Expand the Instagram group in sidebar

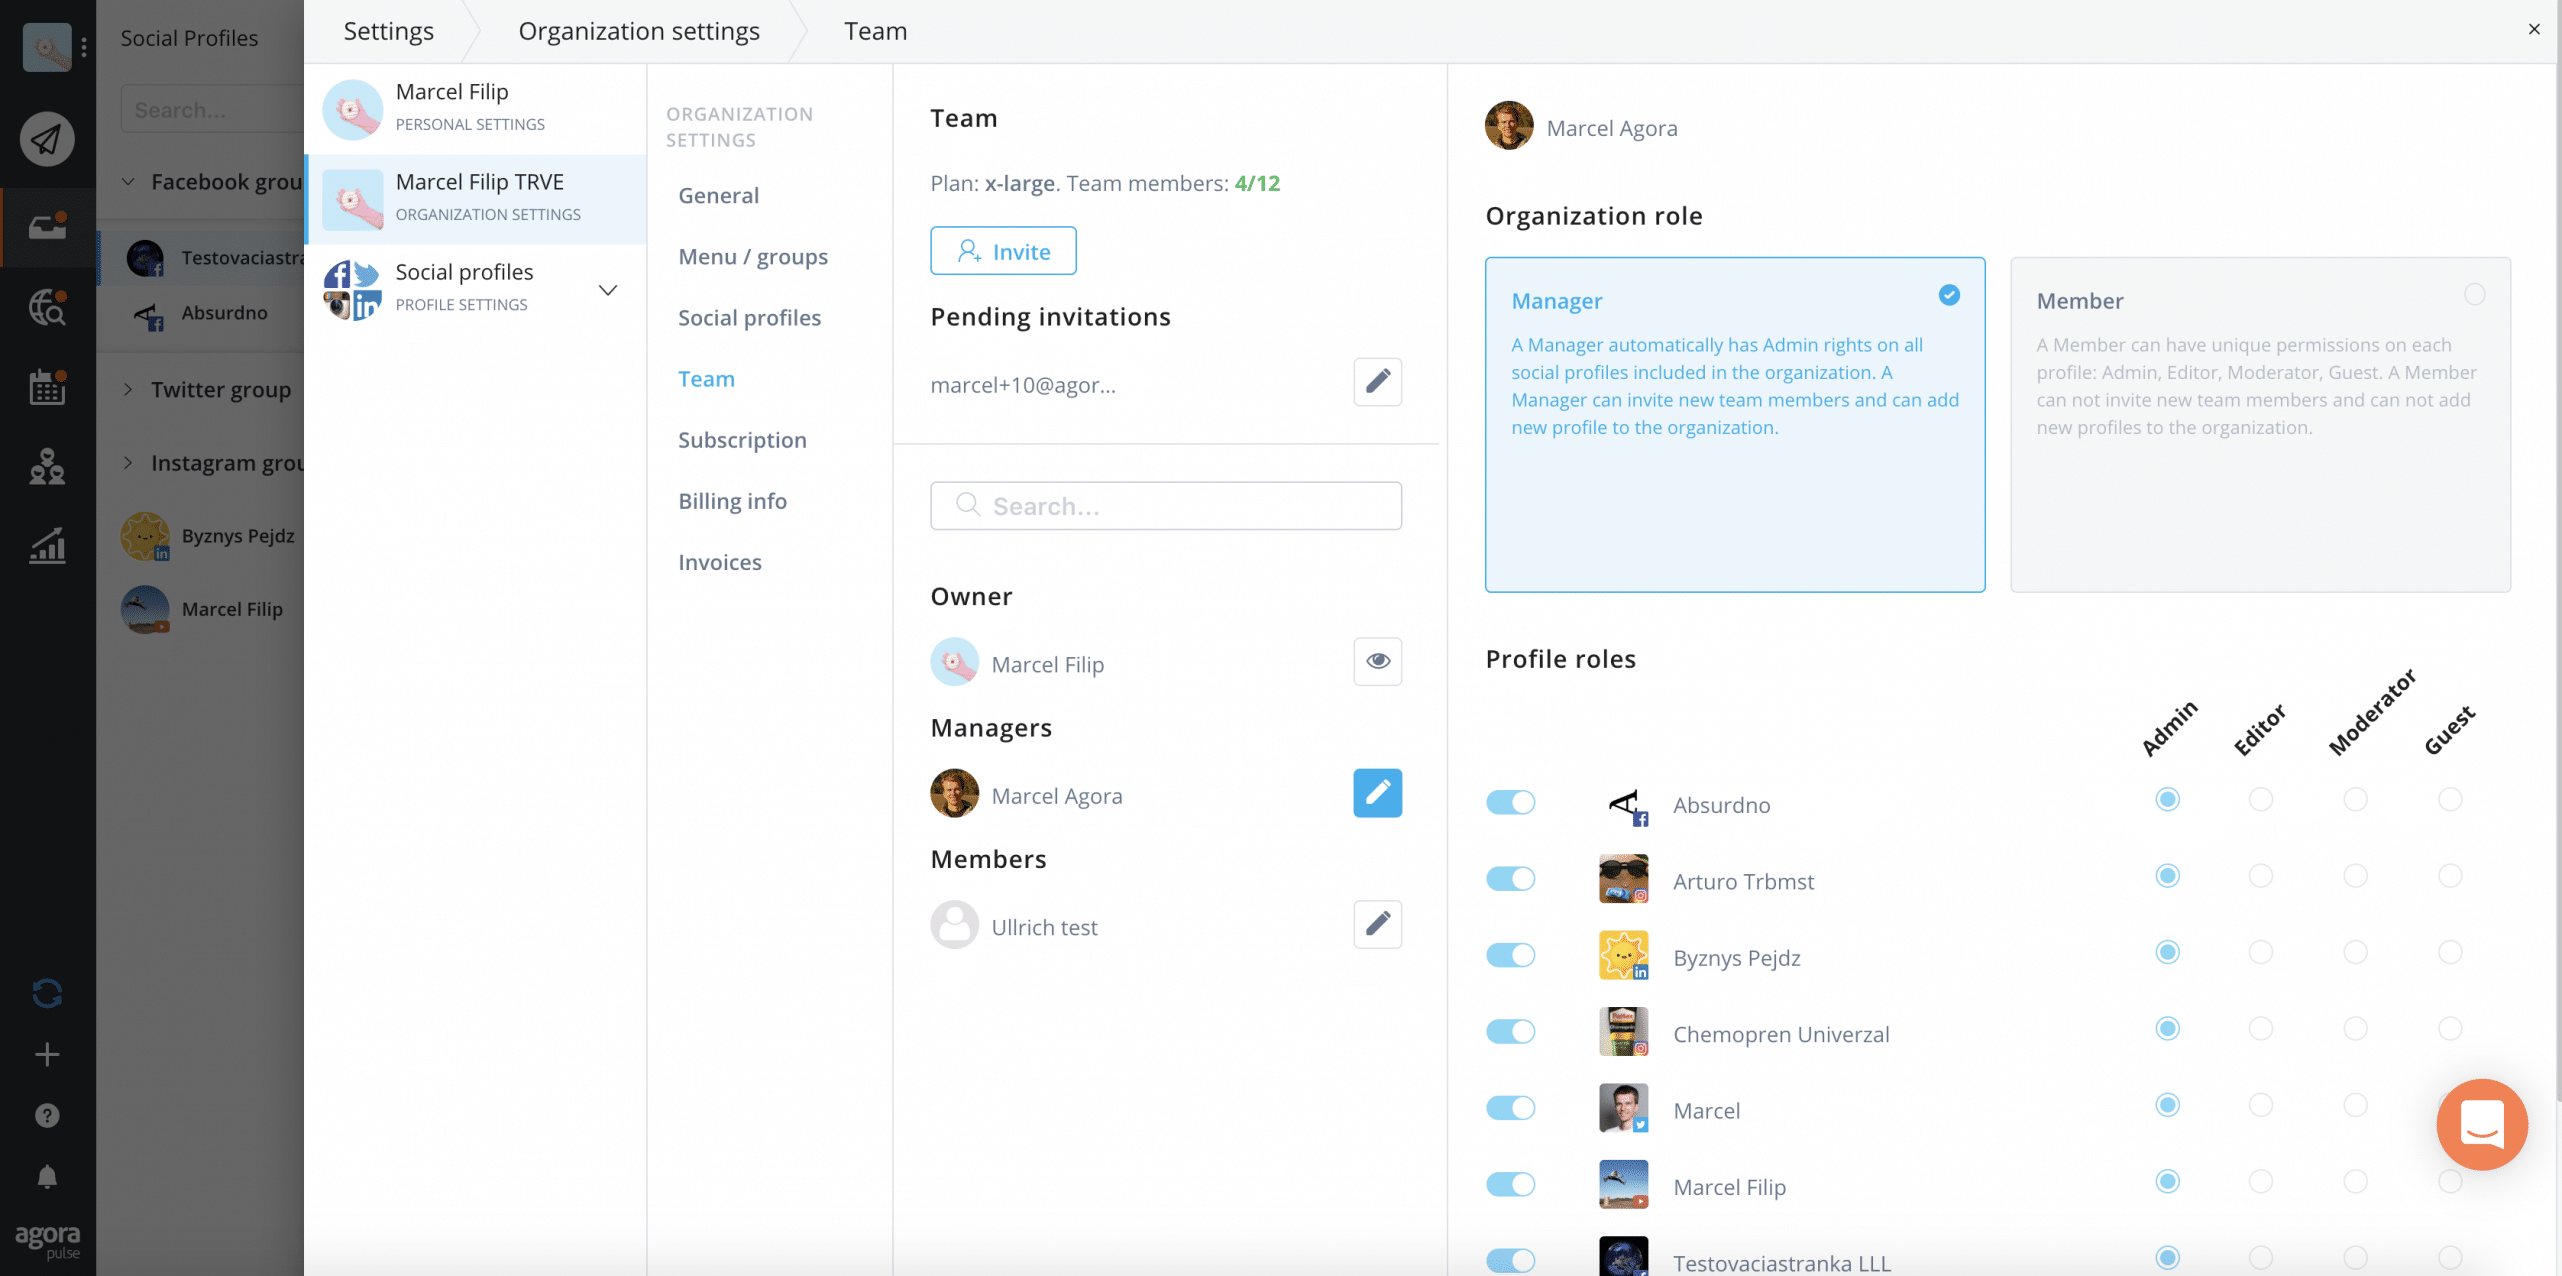click(128, 462)
